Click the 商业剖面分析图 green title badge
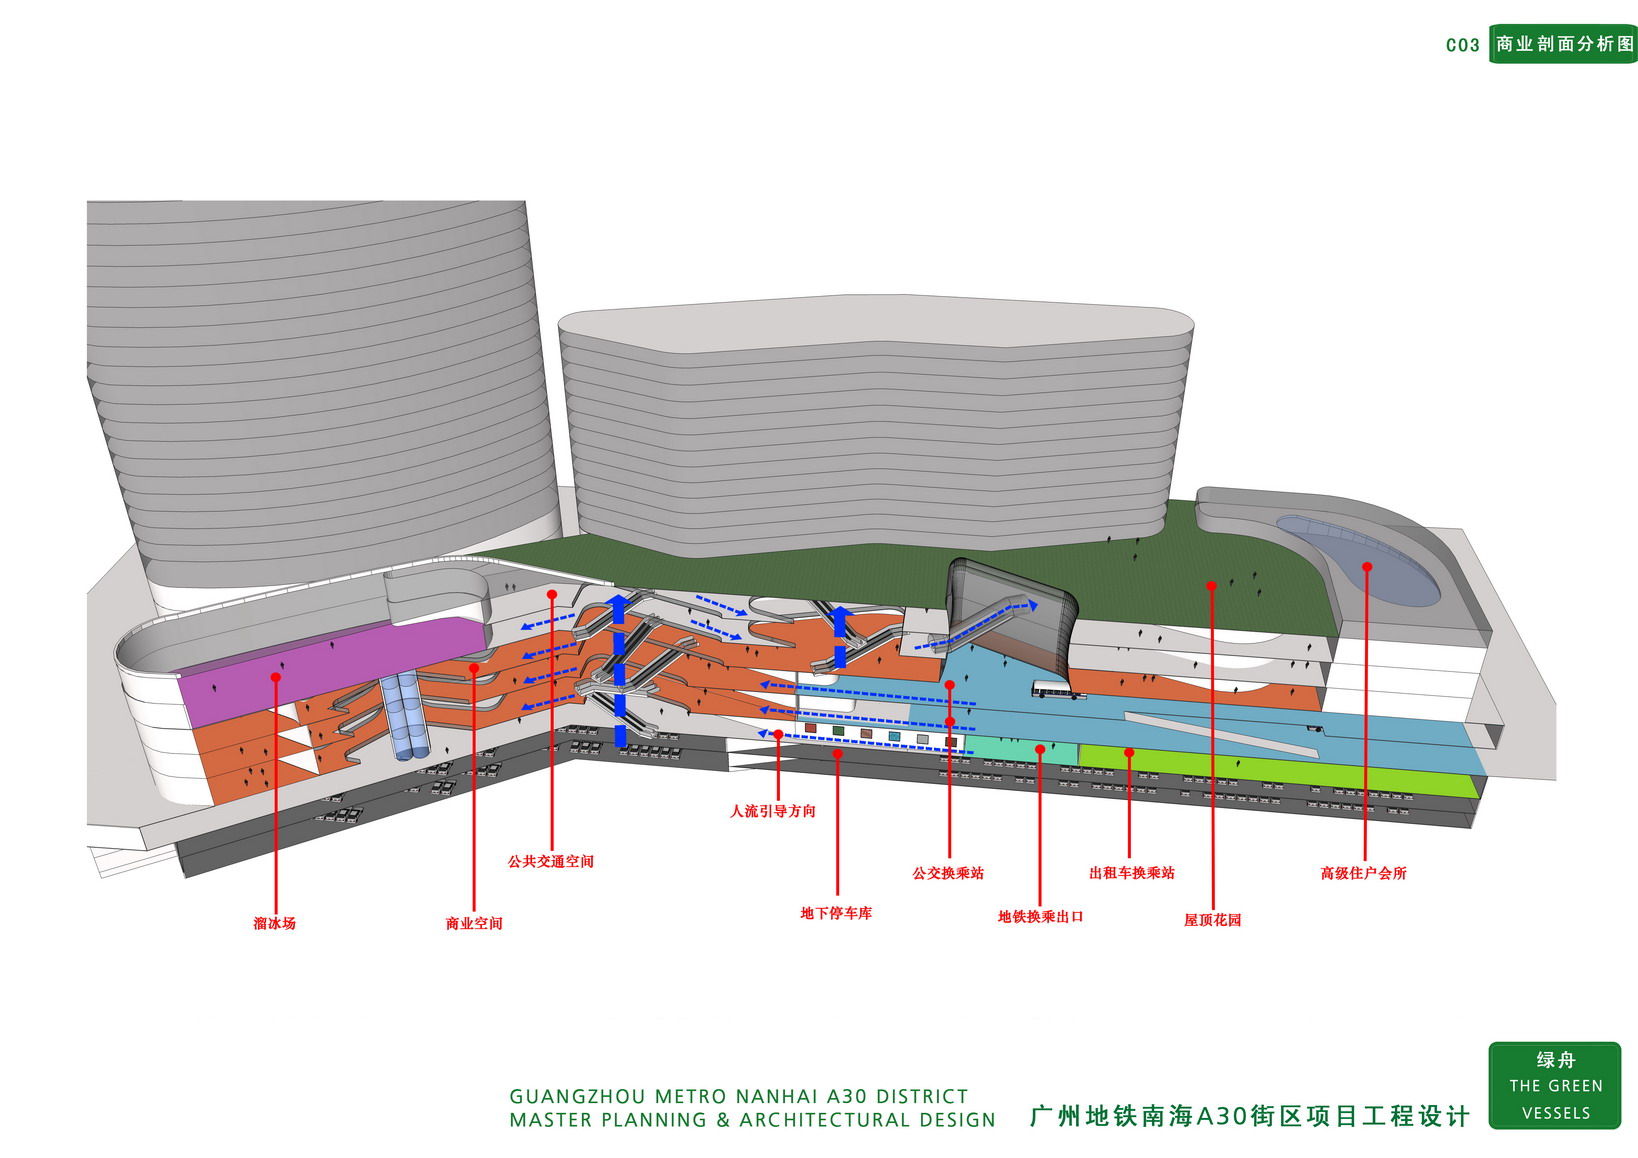 coord(1564,44)
